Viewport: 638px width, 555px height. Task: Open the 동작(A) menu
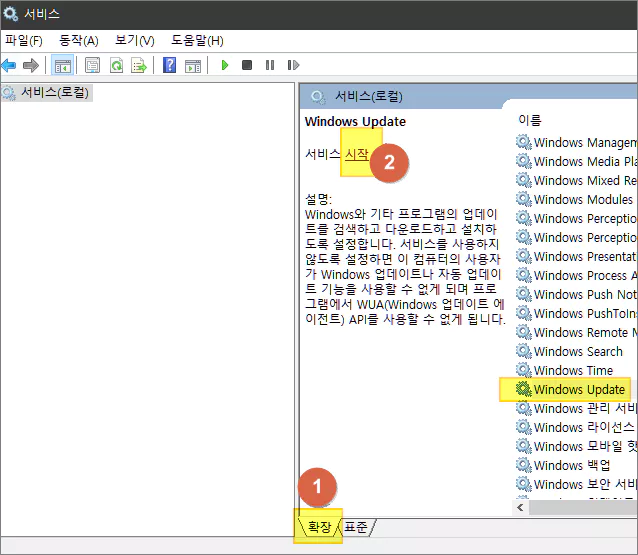[79, 41]
